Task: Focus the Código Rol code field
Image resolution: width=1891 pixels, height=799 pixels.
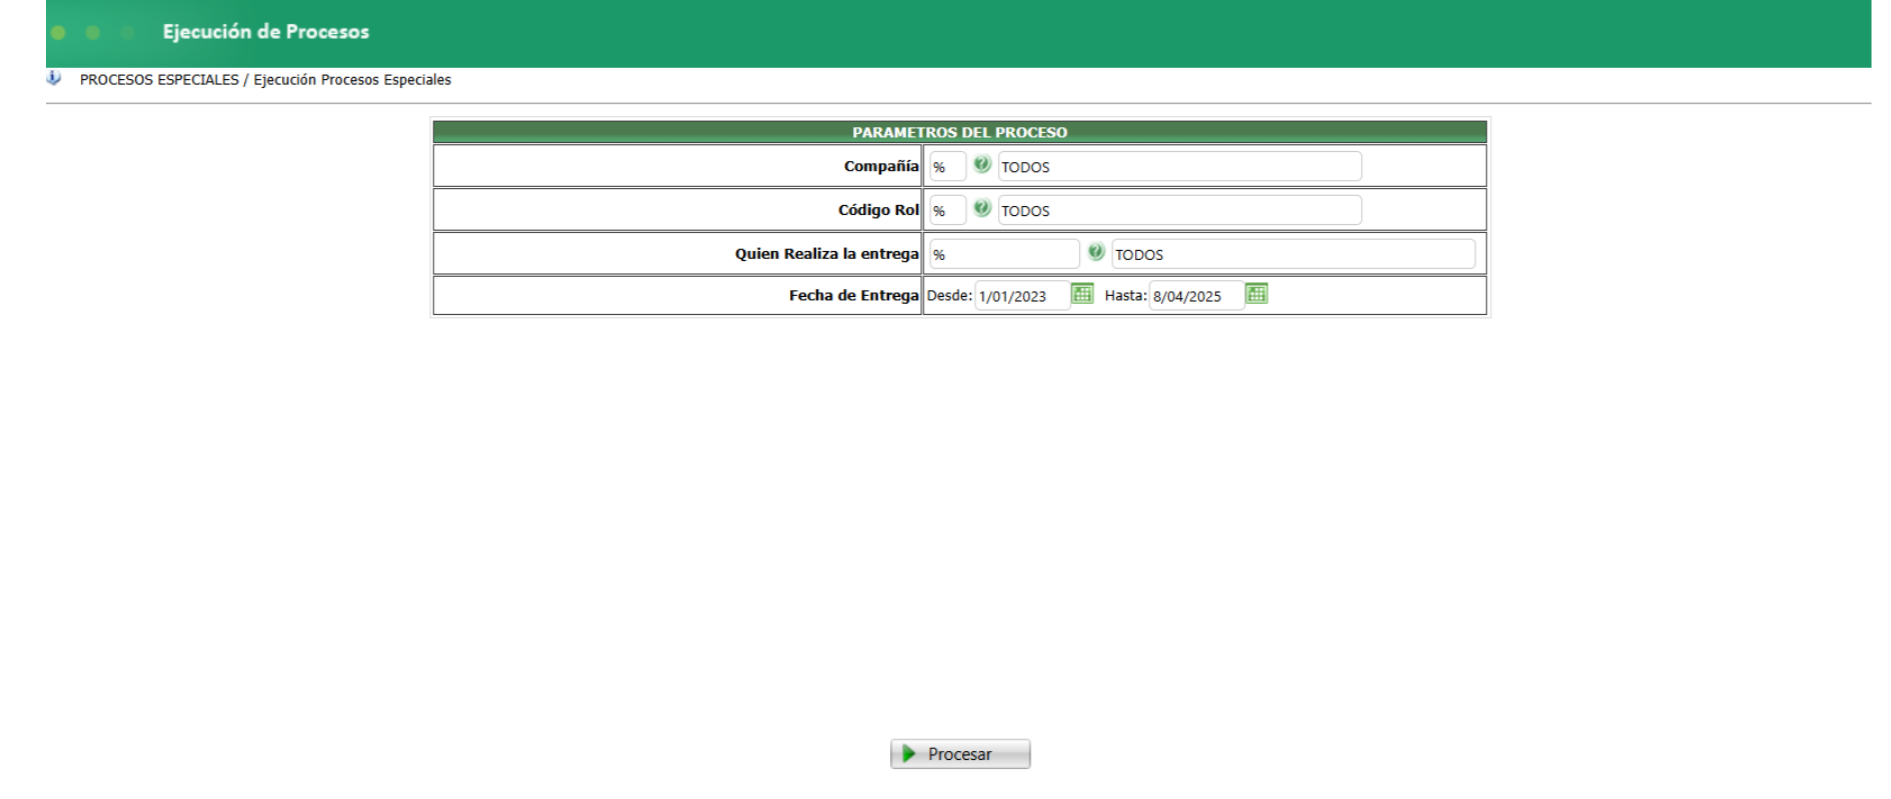Action: pos(947,211)
